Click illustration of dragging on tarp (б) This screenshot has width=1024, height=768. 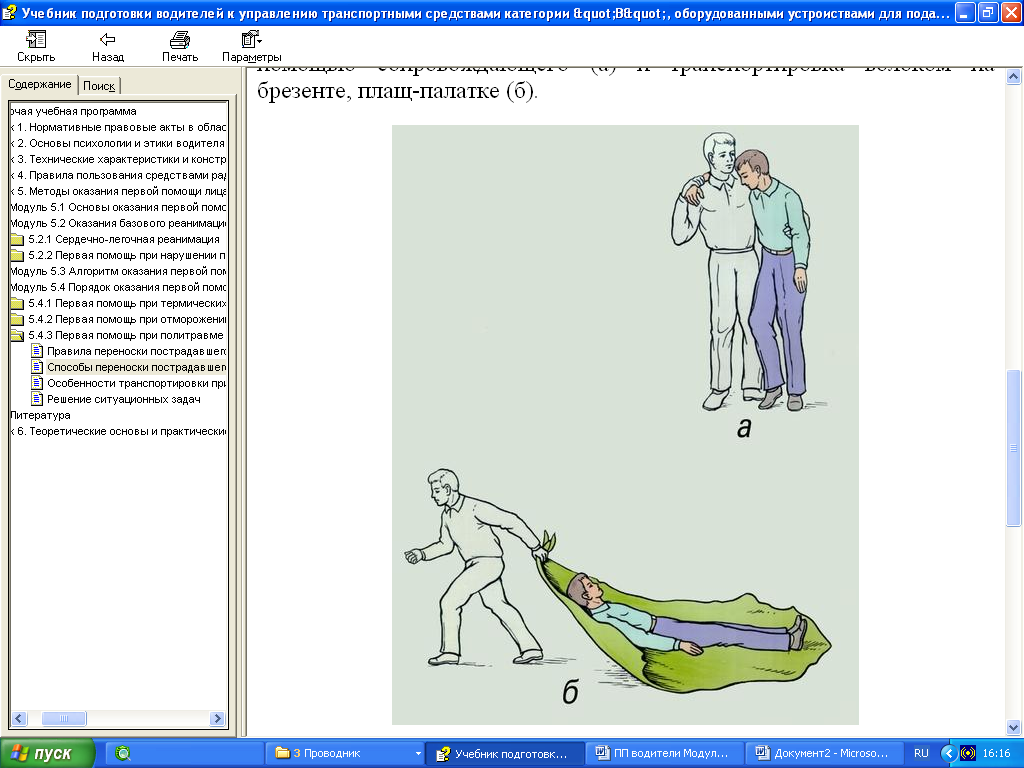616,580
